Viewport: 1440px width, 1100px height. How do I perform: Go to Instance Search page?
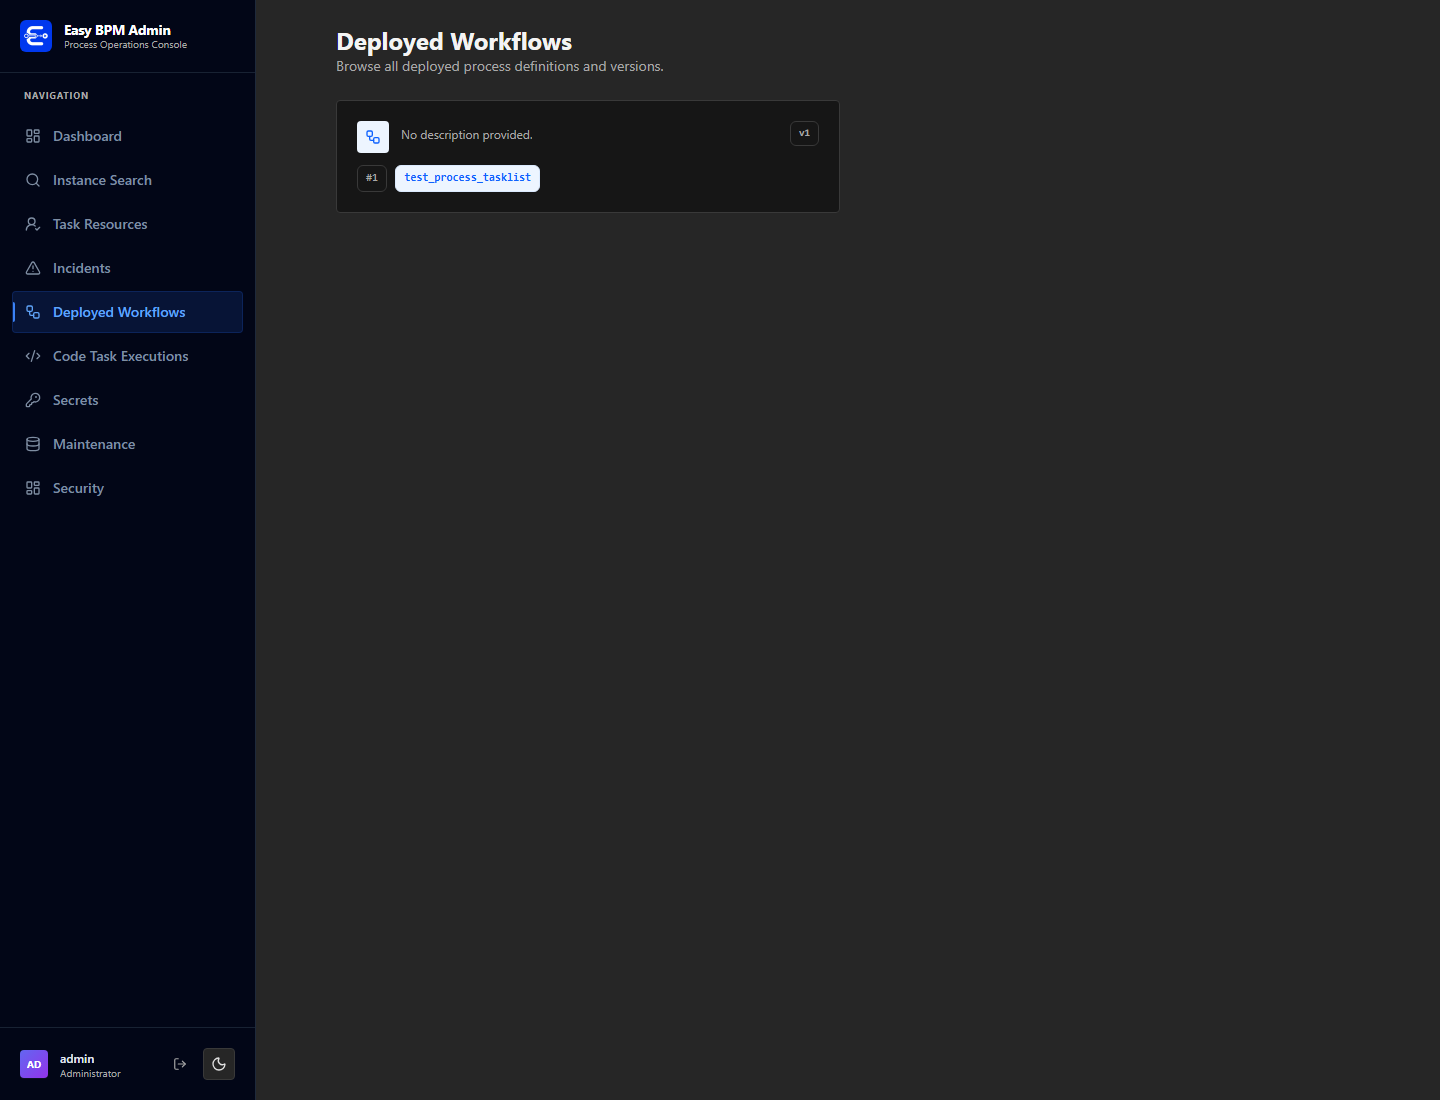(127, 180)
